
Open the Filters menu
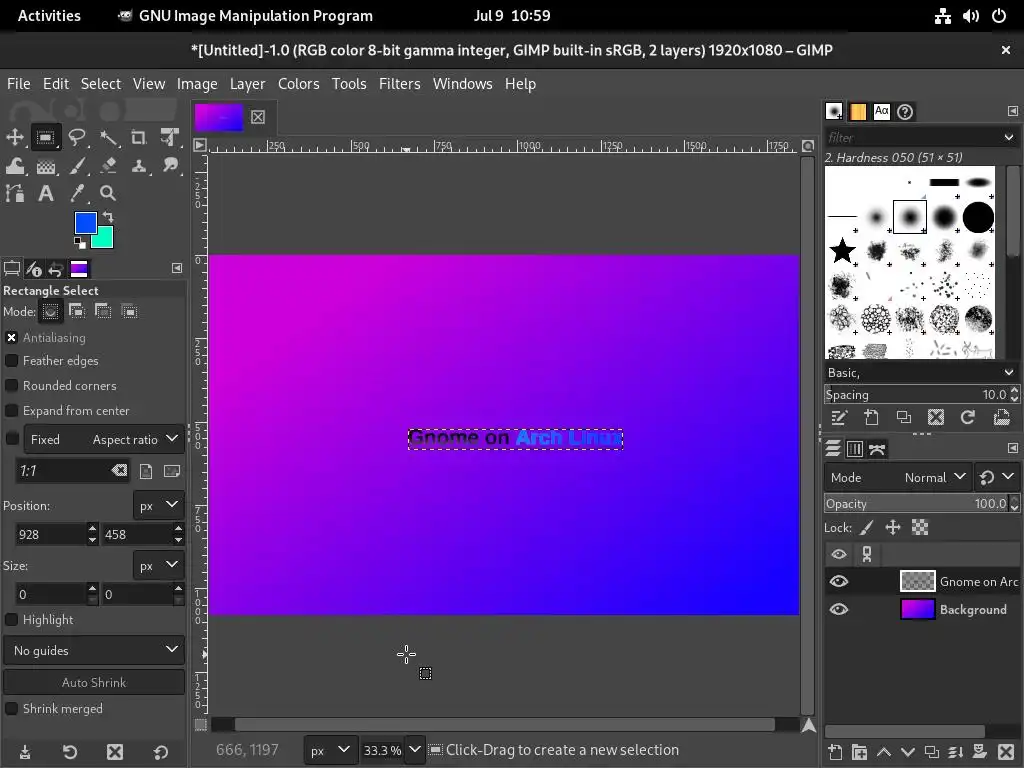(x=400, y=84)
